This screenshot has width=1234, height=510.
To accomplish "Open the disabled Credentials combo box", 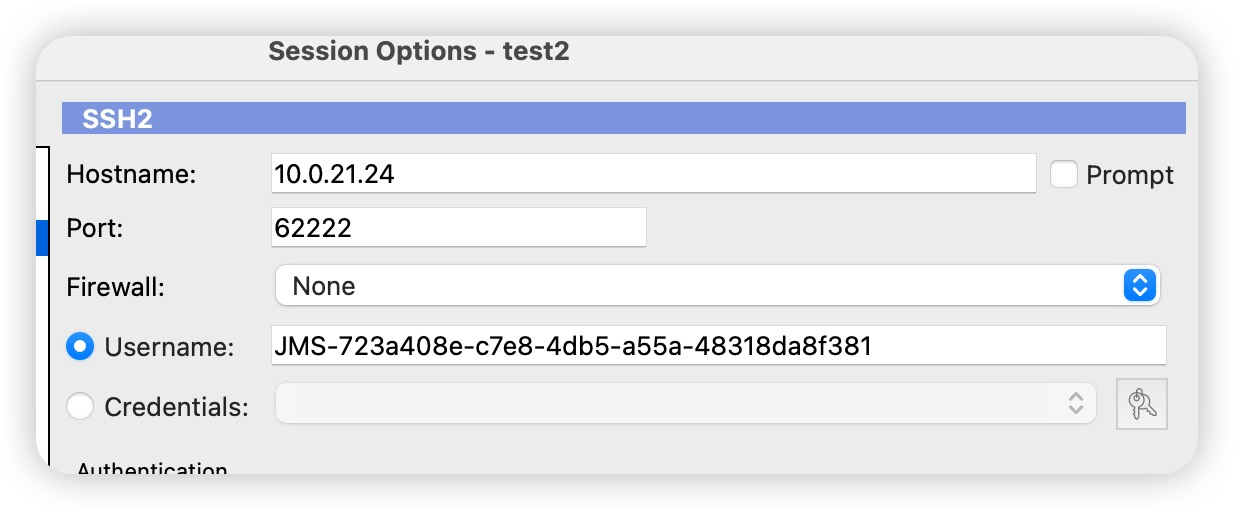I will (x=686, y=404).
